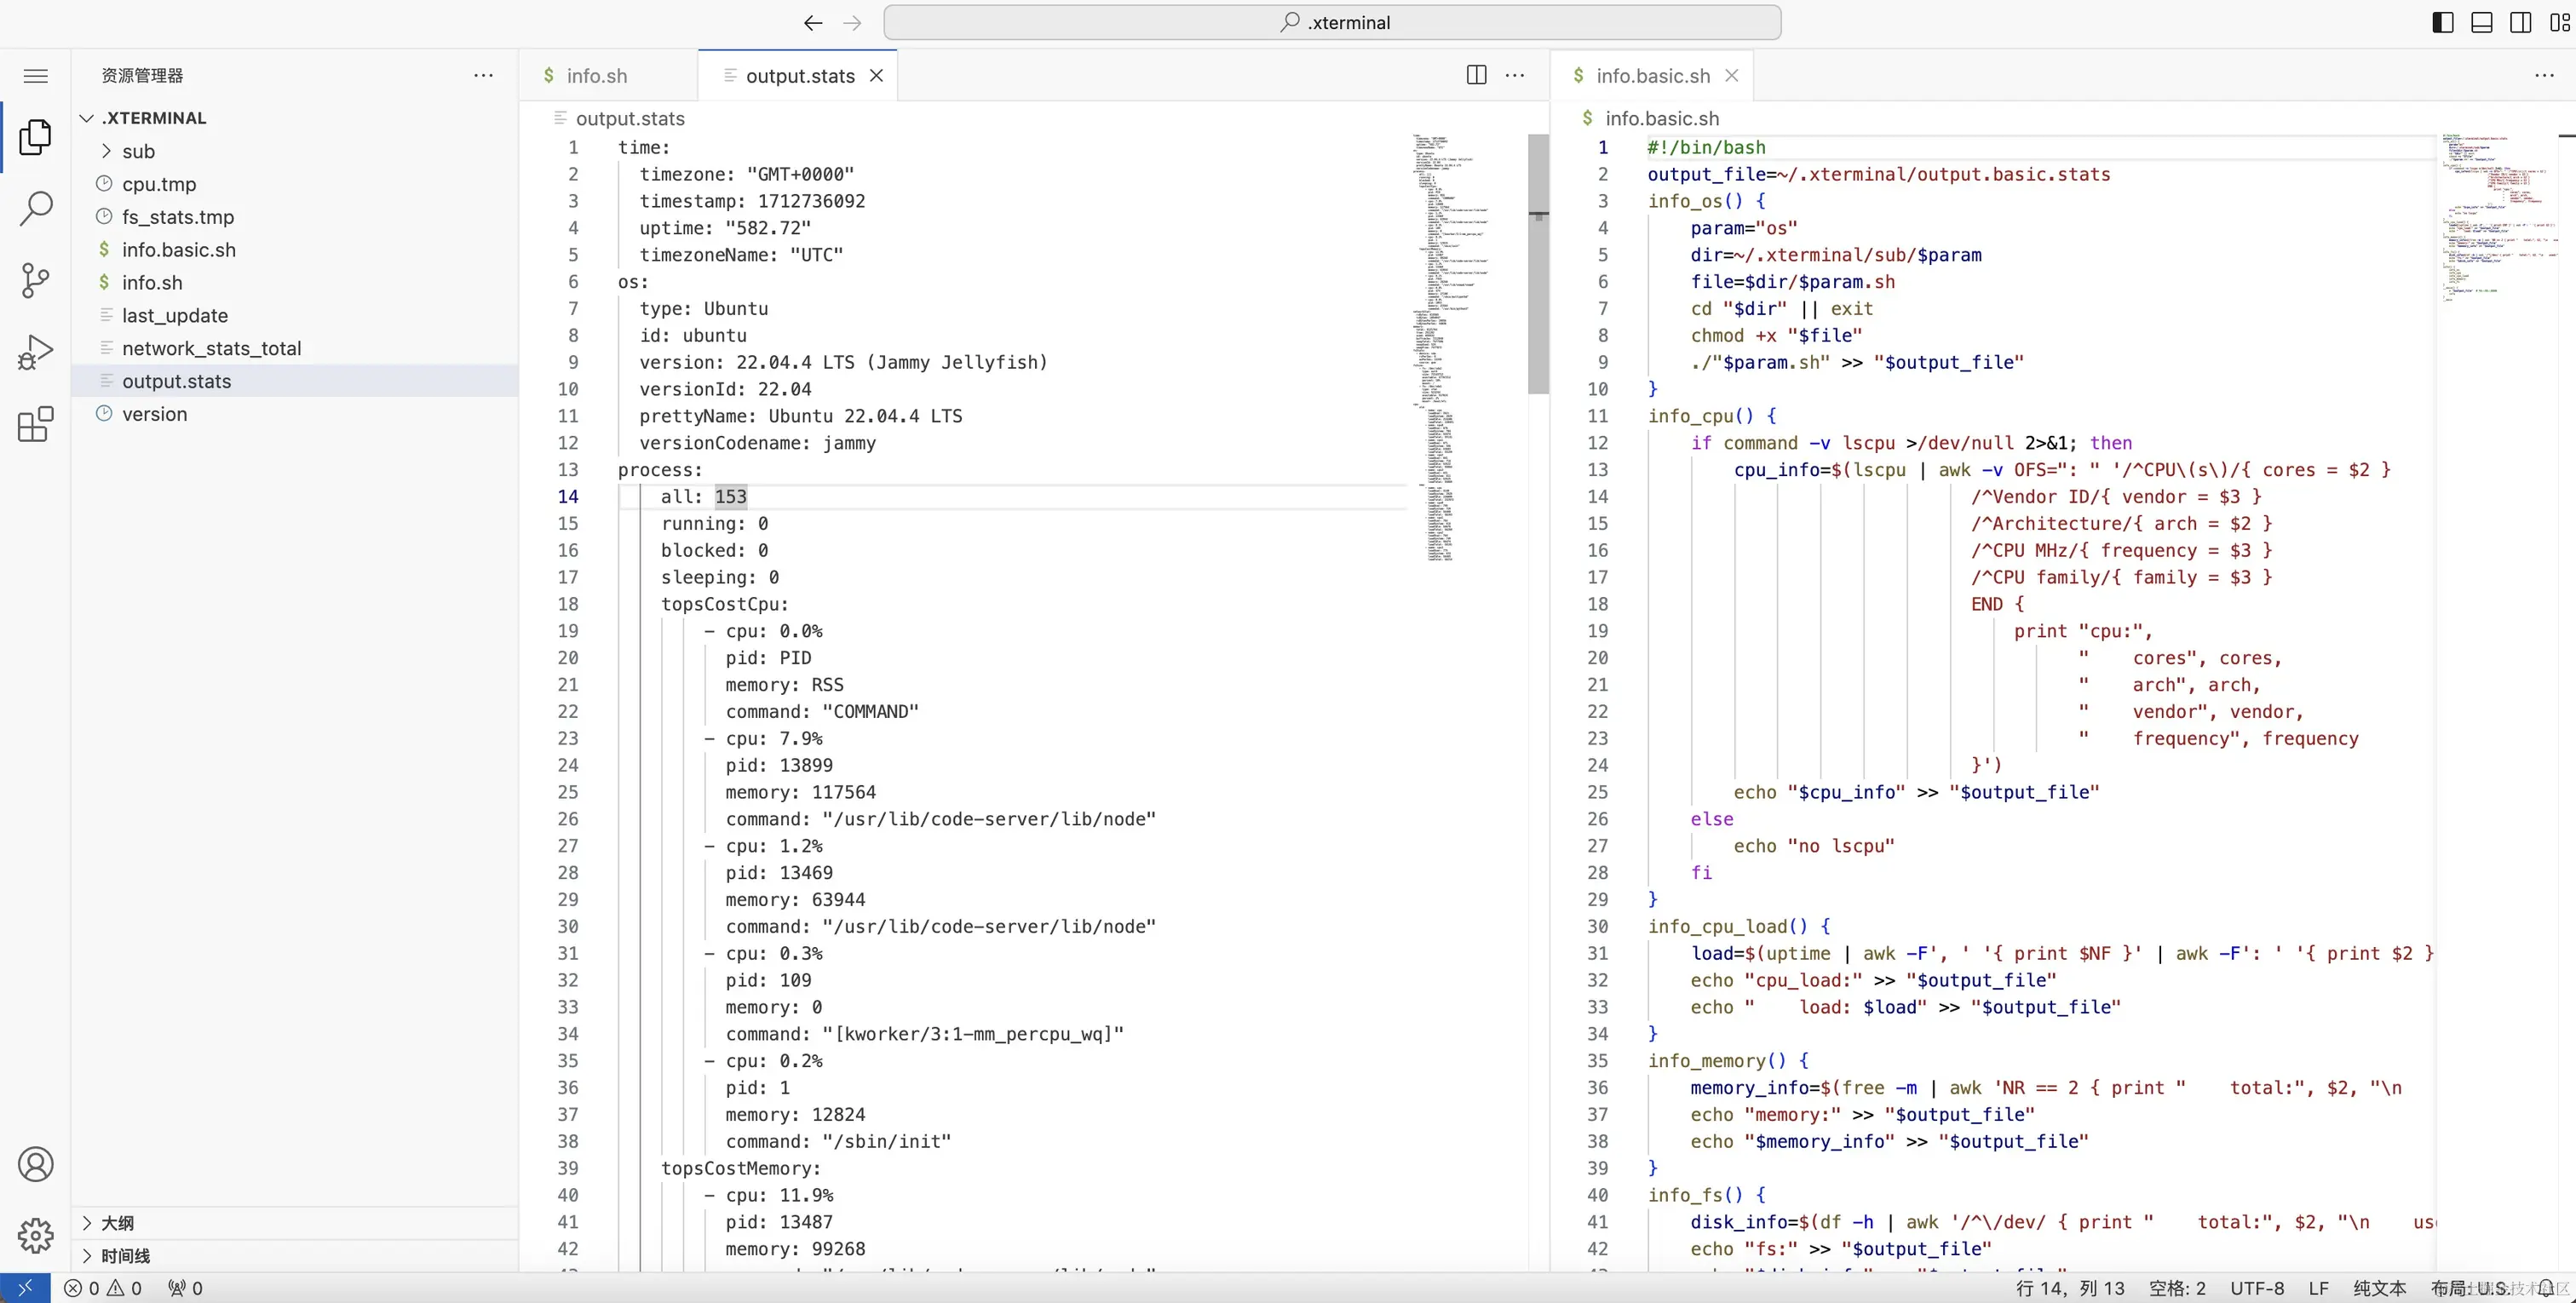2576x1303 pixels.
Task: Toggle the bottom panel visibility
Action: tap(2482, 21)
